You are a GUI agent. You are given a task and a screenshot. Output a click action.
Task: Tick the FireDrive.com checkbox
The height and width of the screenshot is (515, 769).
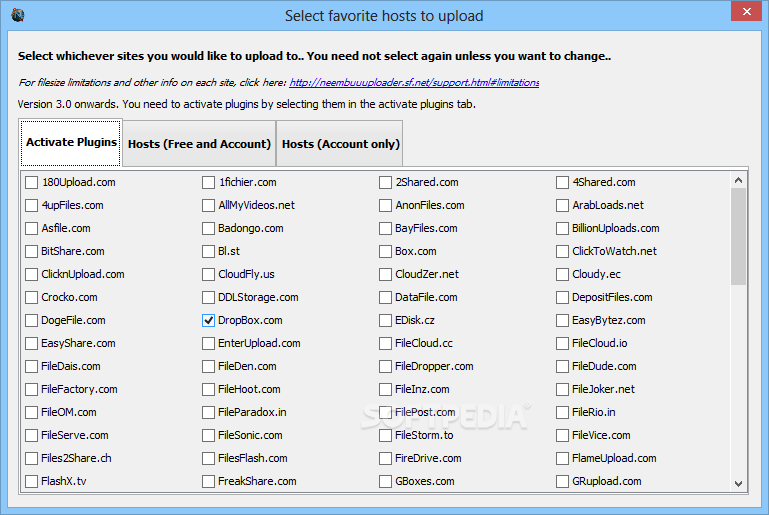[x=385, y=459]
